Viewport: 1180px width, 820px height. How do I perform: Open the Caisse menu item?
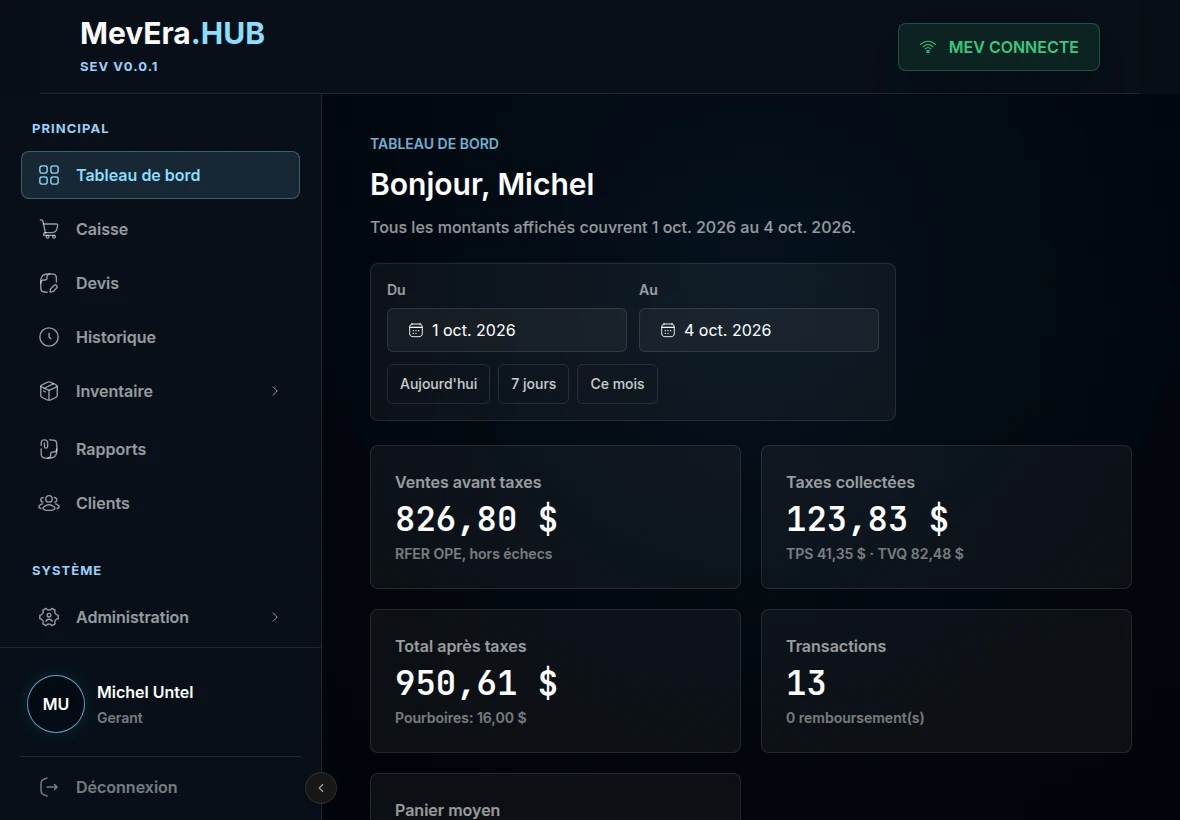[160, 229]
